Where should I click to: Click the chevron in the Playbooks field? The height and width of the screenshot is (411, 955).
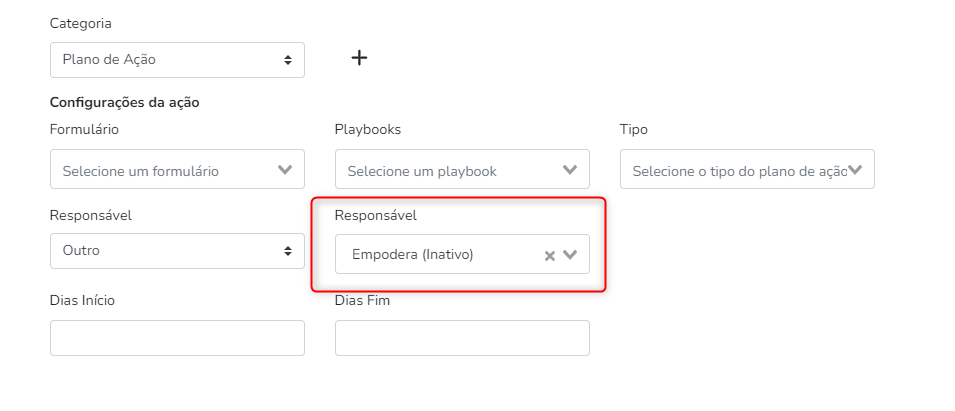click(x=570, y=170)
